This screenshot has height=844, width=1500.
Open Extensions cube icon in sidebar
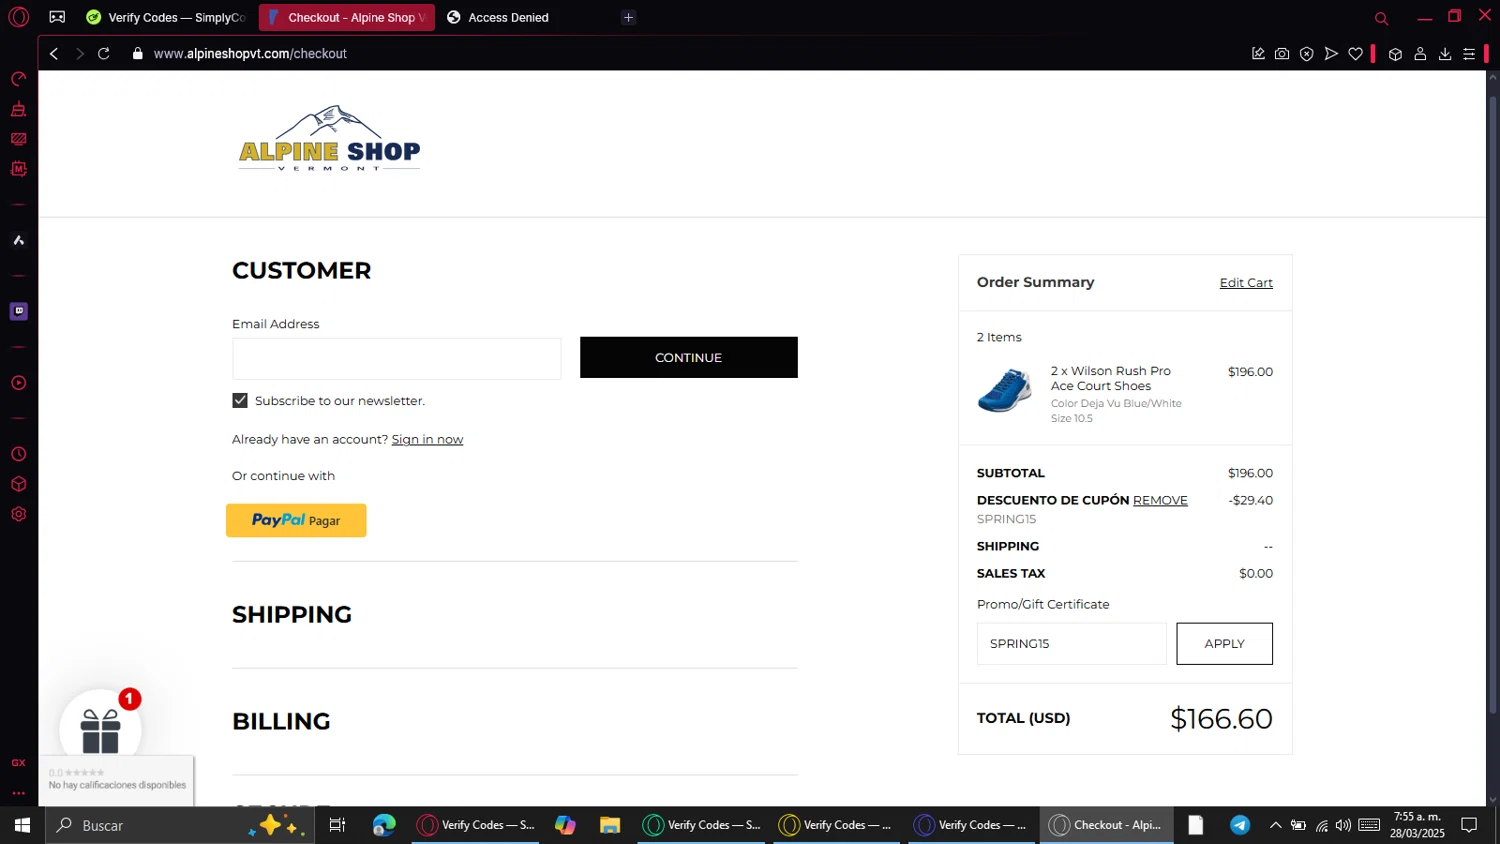point(18,484)
